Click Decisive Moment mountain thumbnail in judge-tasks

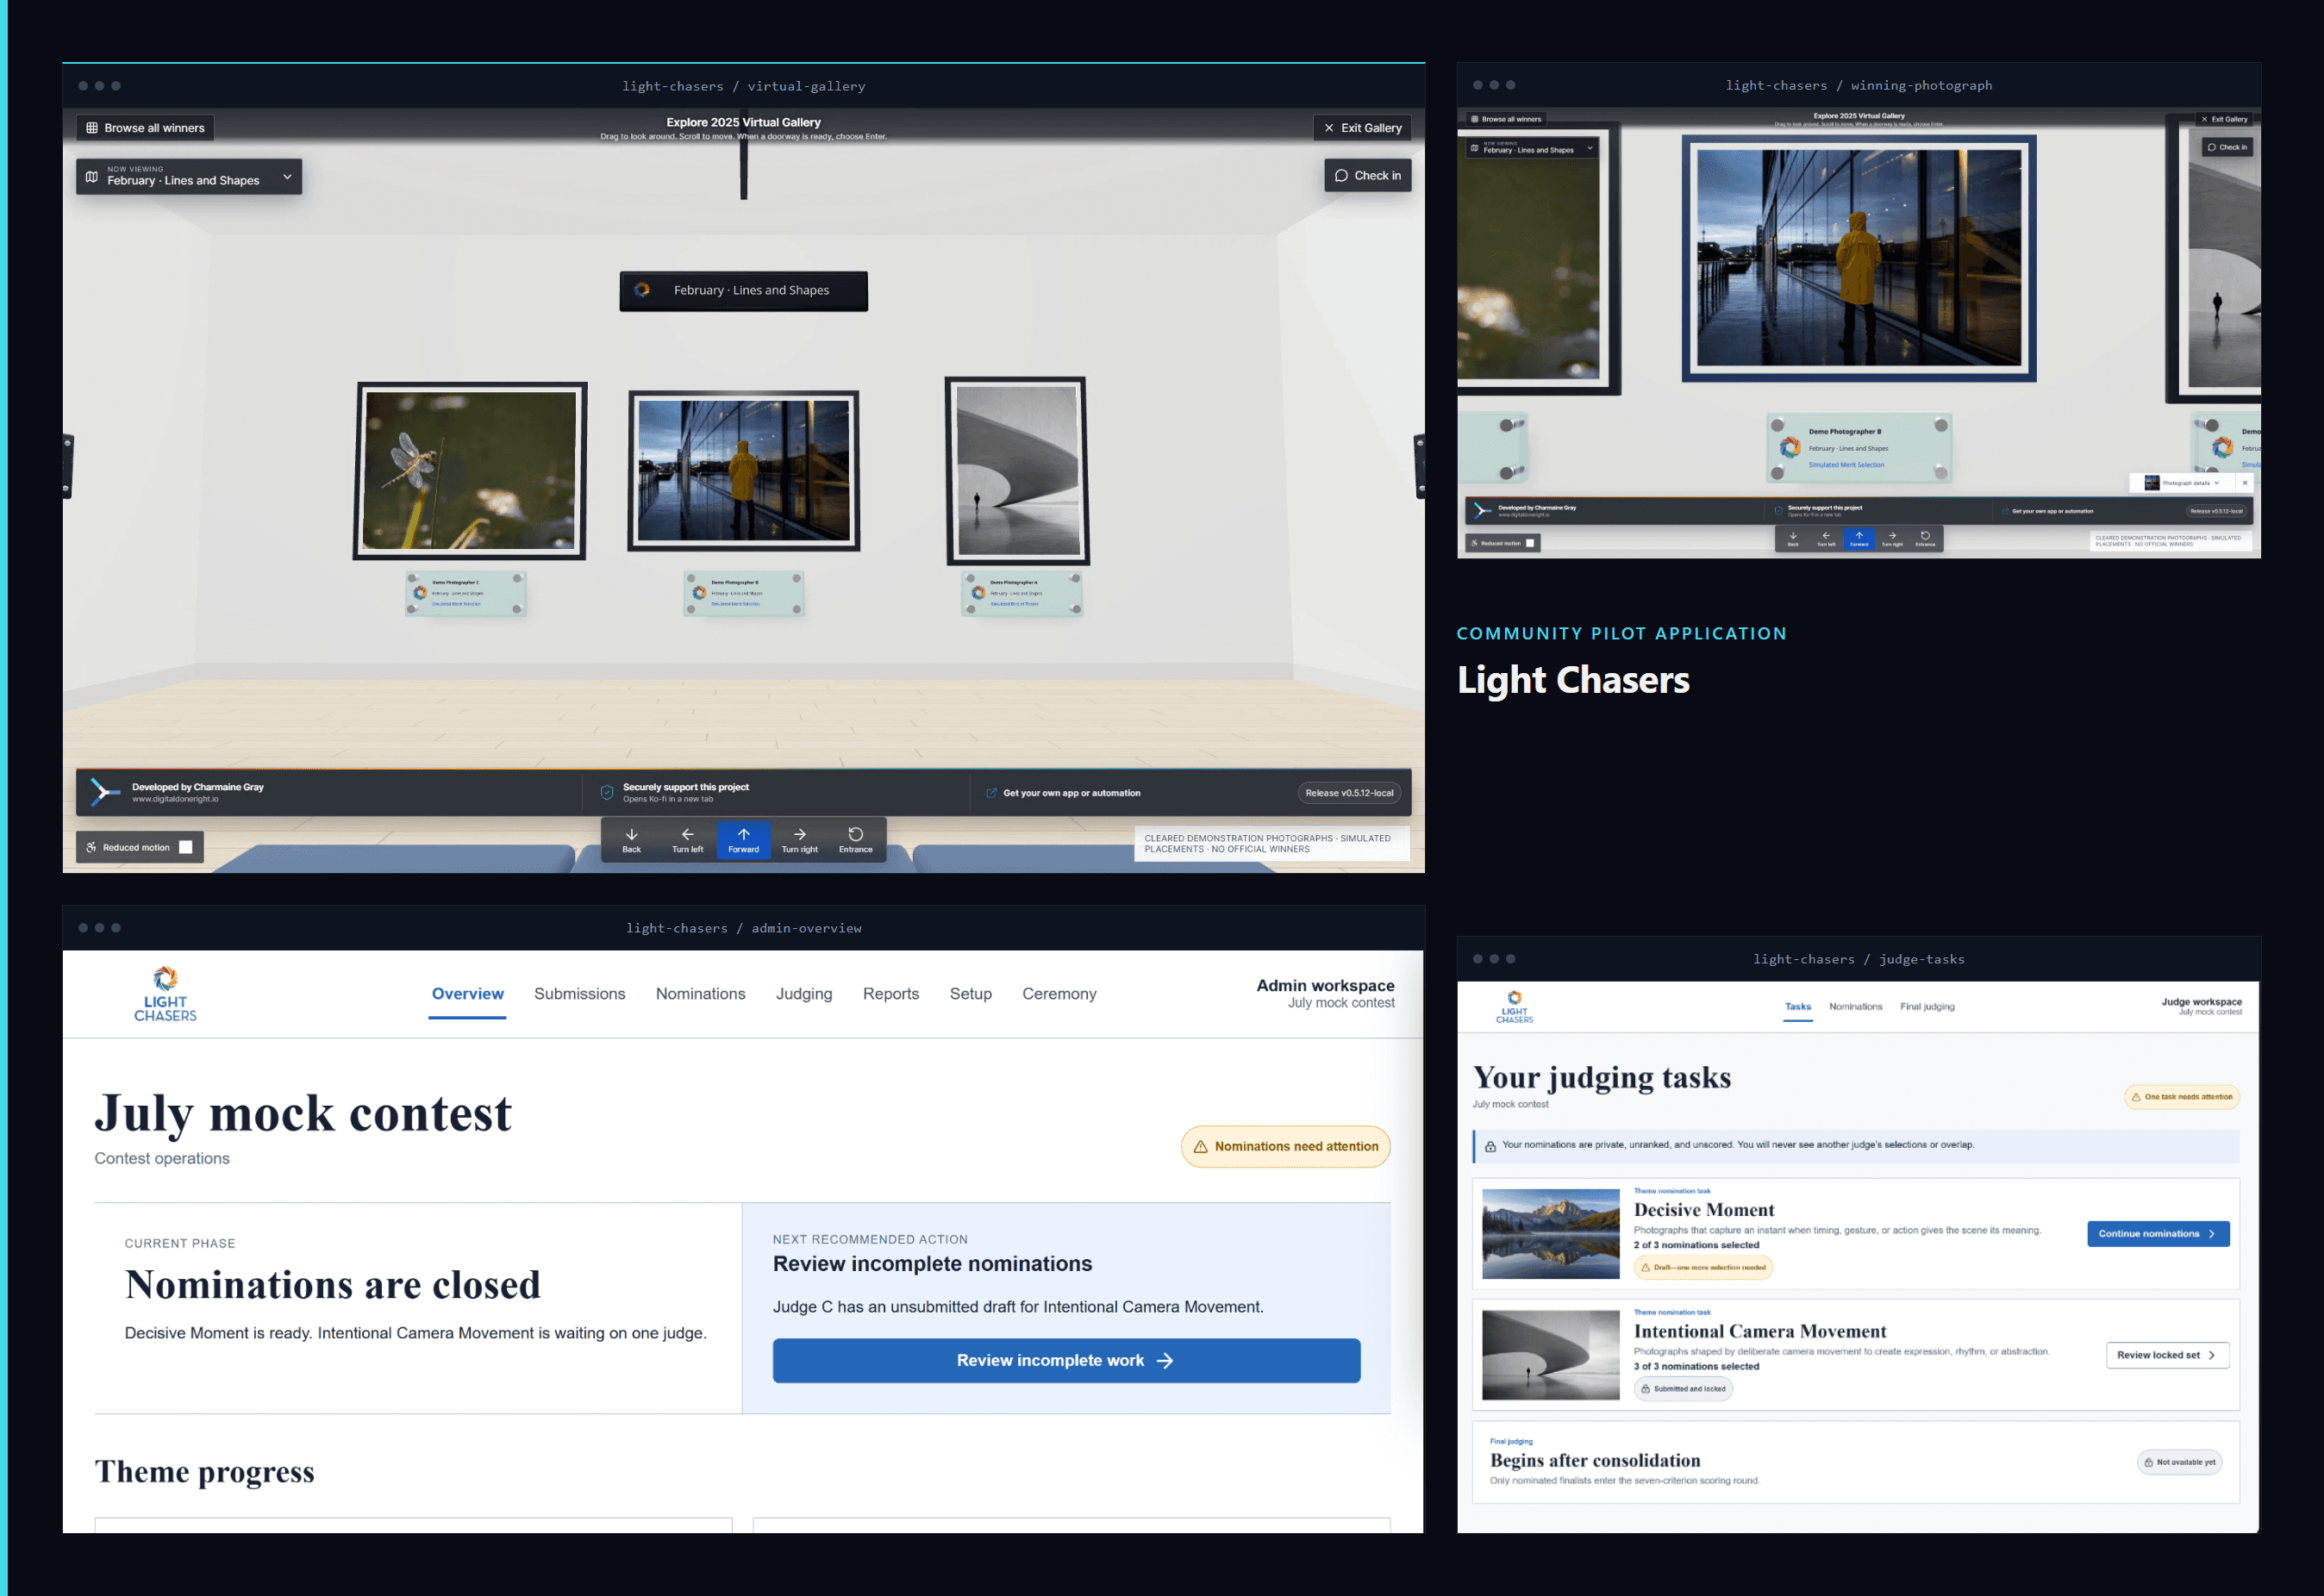point(1550,1234)
